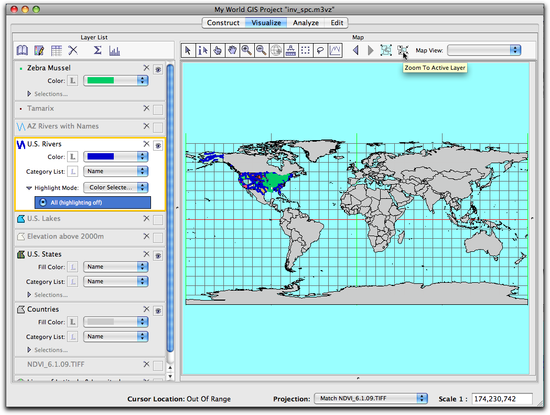
Task: Open the Map View dropdown
Action: pos(484,50)
